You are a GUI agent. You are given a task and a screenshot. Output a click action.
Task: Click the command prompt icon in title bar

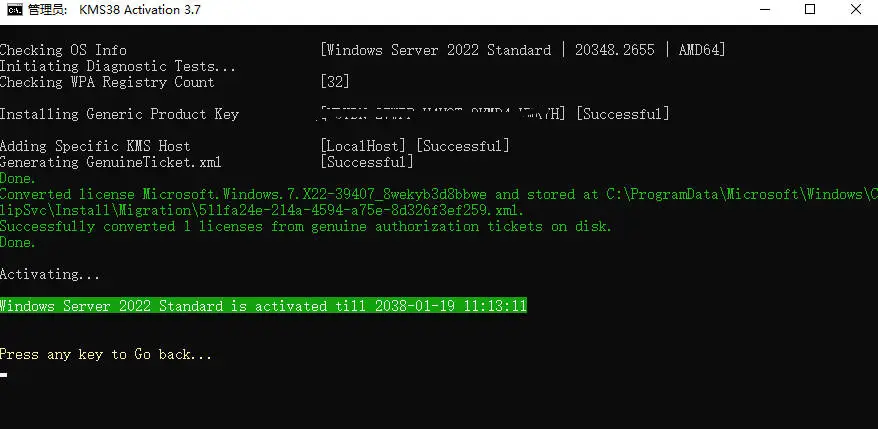click(x=15, y=10)
